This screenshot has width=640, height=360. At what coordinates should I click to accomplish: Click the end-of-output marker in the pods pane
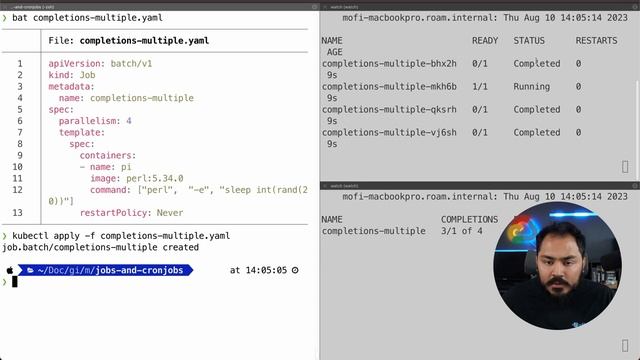(625, 167)
